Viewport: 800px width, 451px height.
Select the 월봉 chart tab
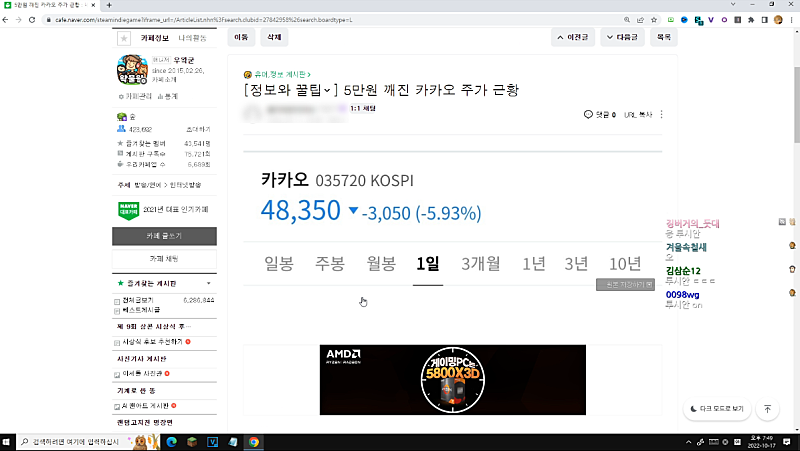[381, 264]
